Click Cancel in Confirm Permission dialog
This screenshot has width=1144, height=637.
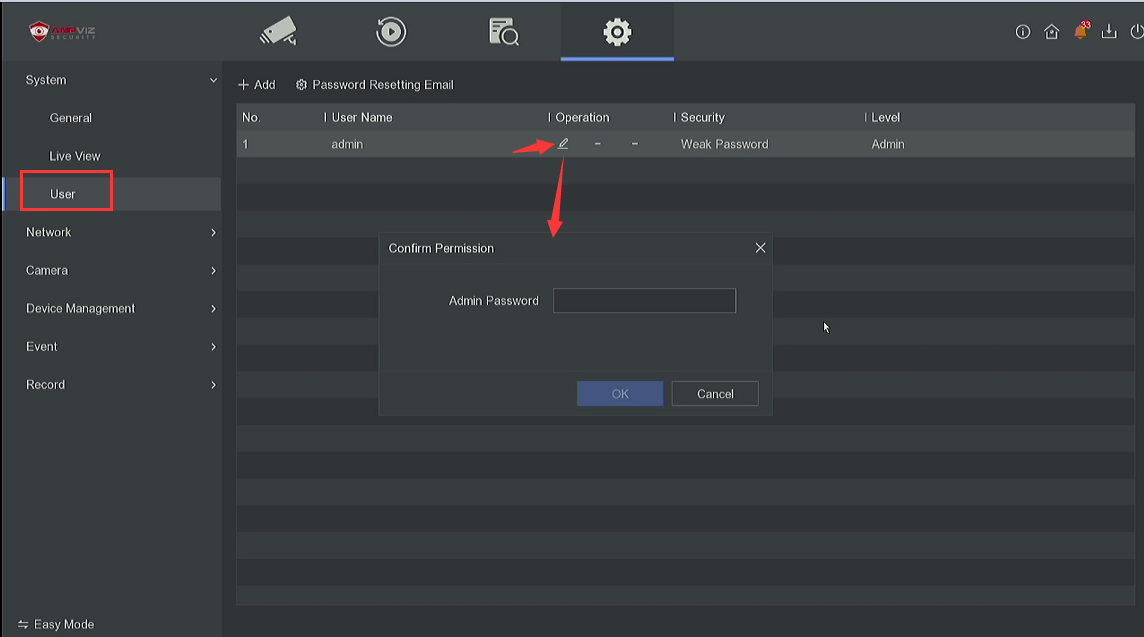click(714, 394)
